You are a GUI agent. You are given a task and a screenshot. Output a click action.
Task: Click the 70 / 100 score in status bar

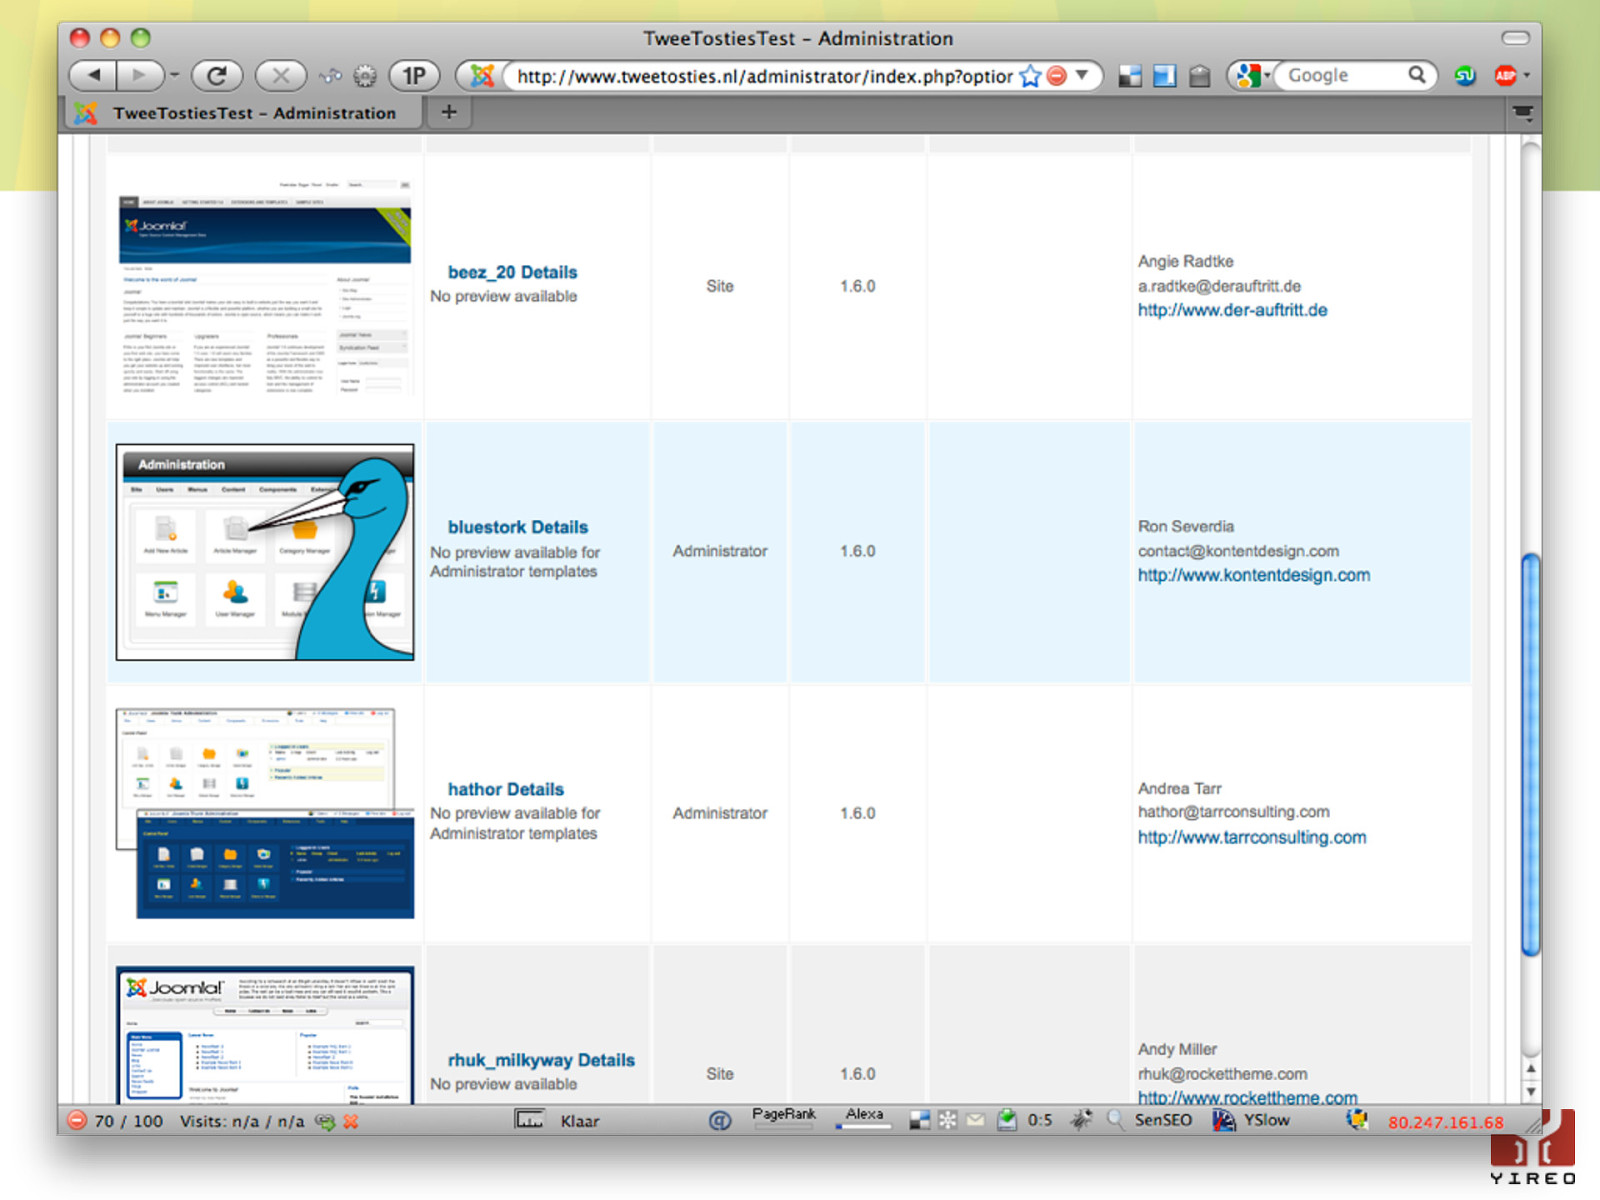tap(128, 1121)
